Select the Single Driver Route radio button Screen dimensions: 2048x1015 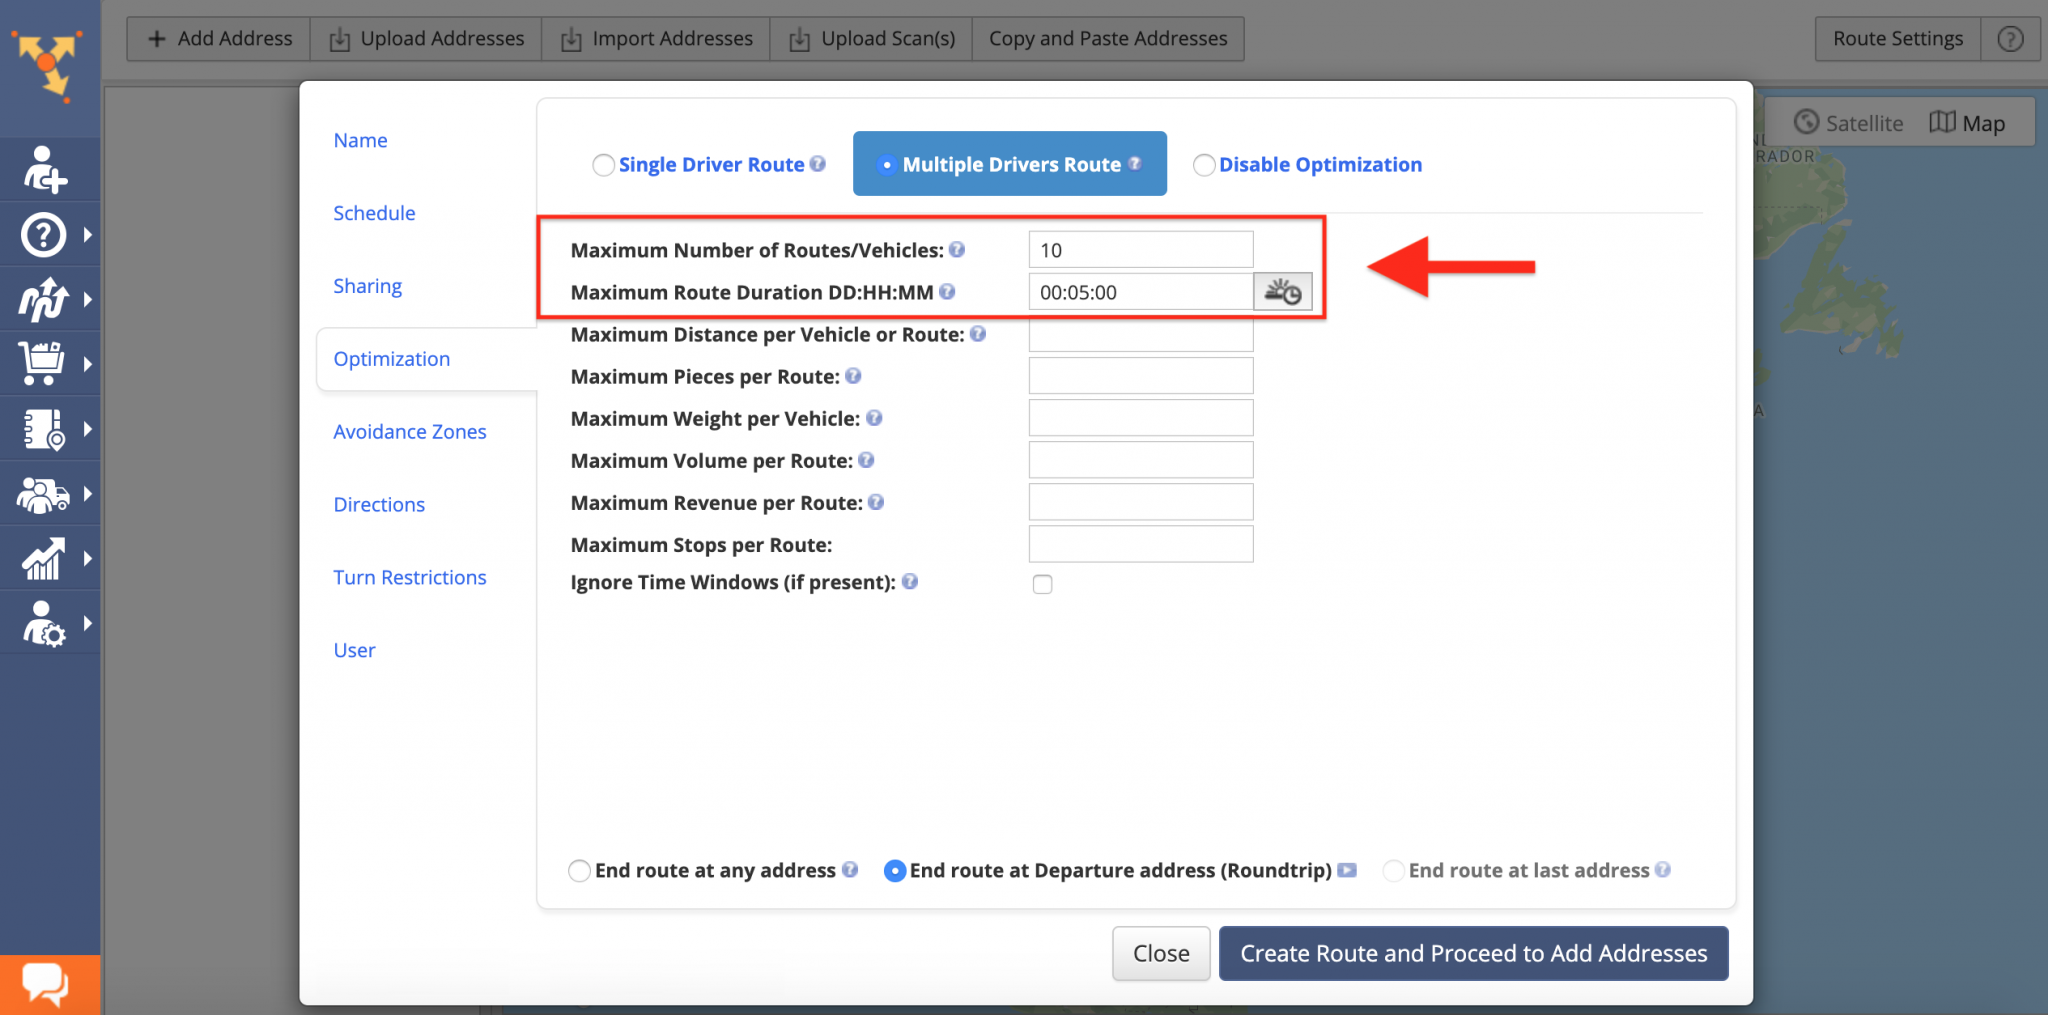[603, 164]
